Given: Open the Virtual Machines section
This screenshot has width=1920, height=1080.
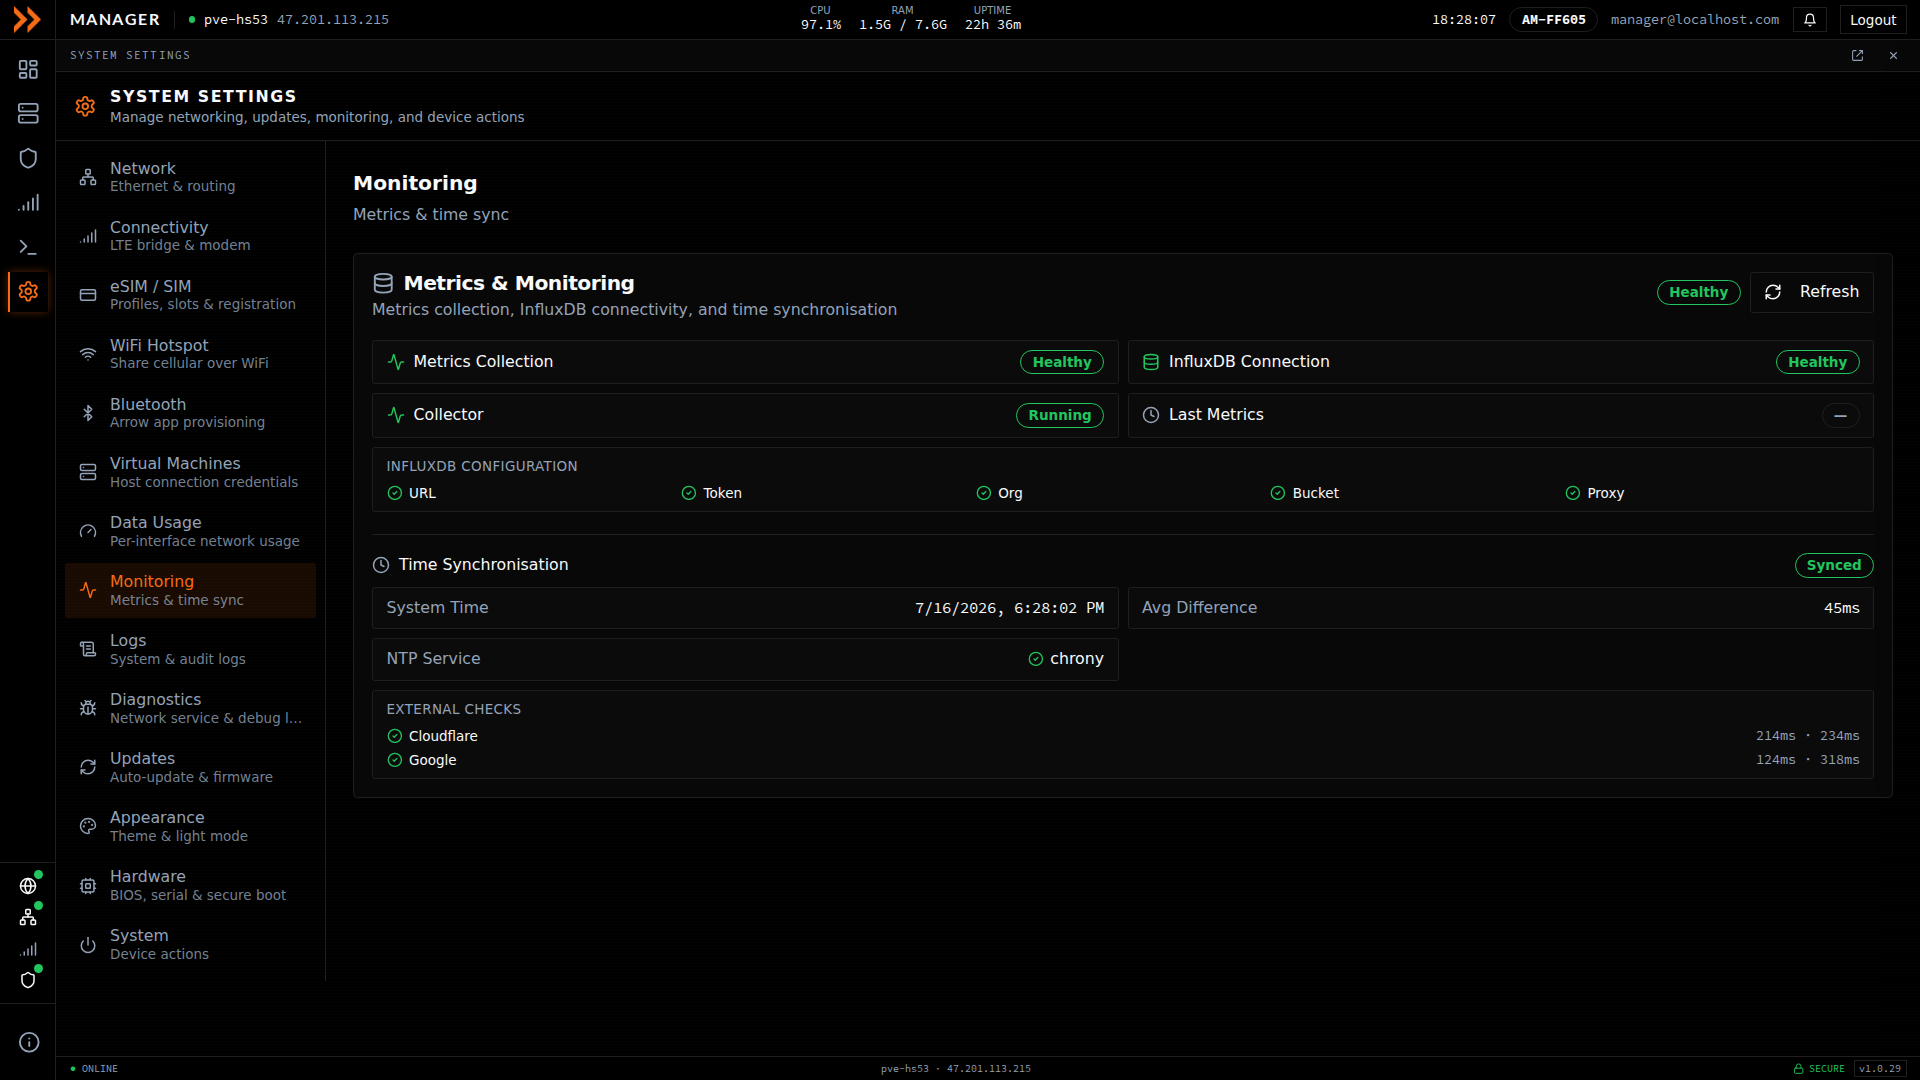Looking at the screenshot, I should 190,472.
